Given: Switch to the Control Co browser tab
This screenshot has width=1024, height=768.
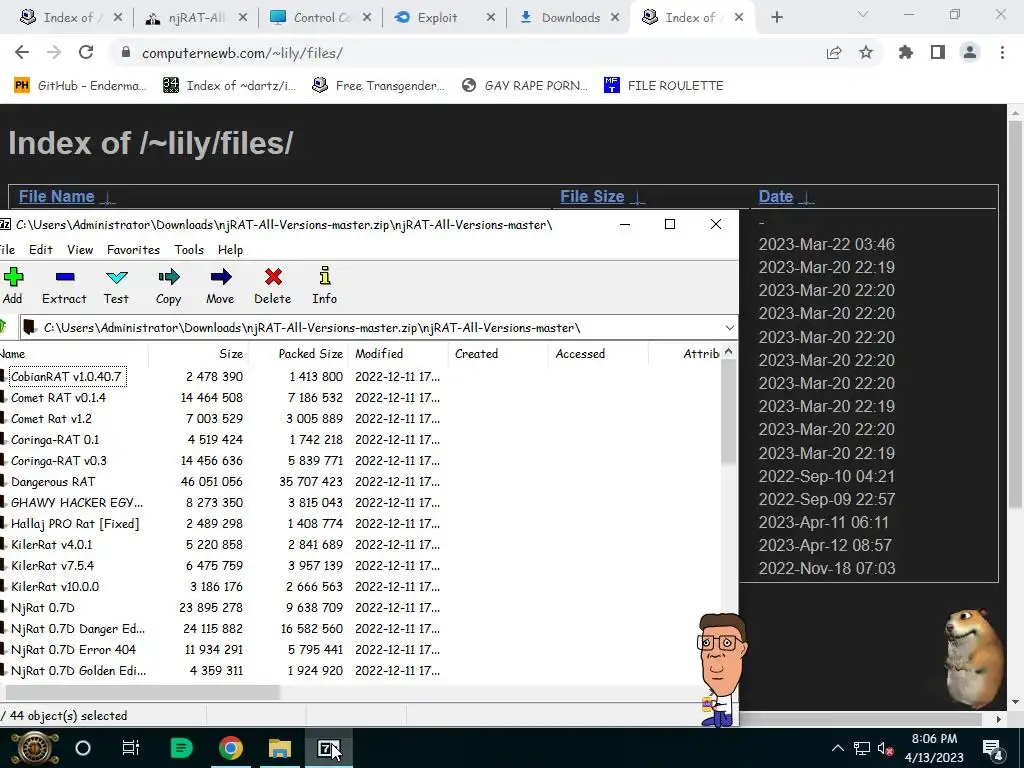Looking at the screenshot, I should click(x=321, y=18).
